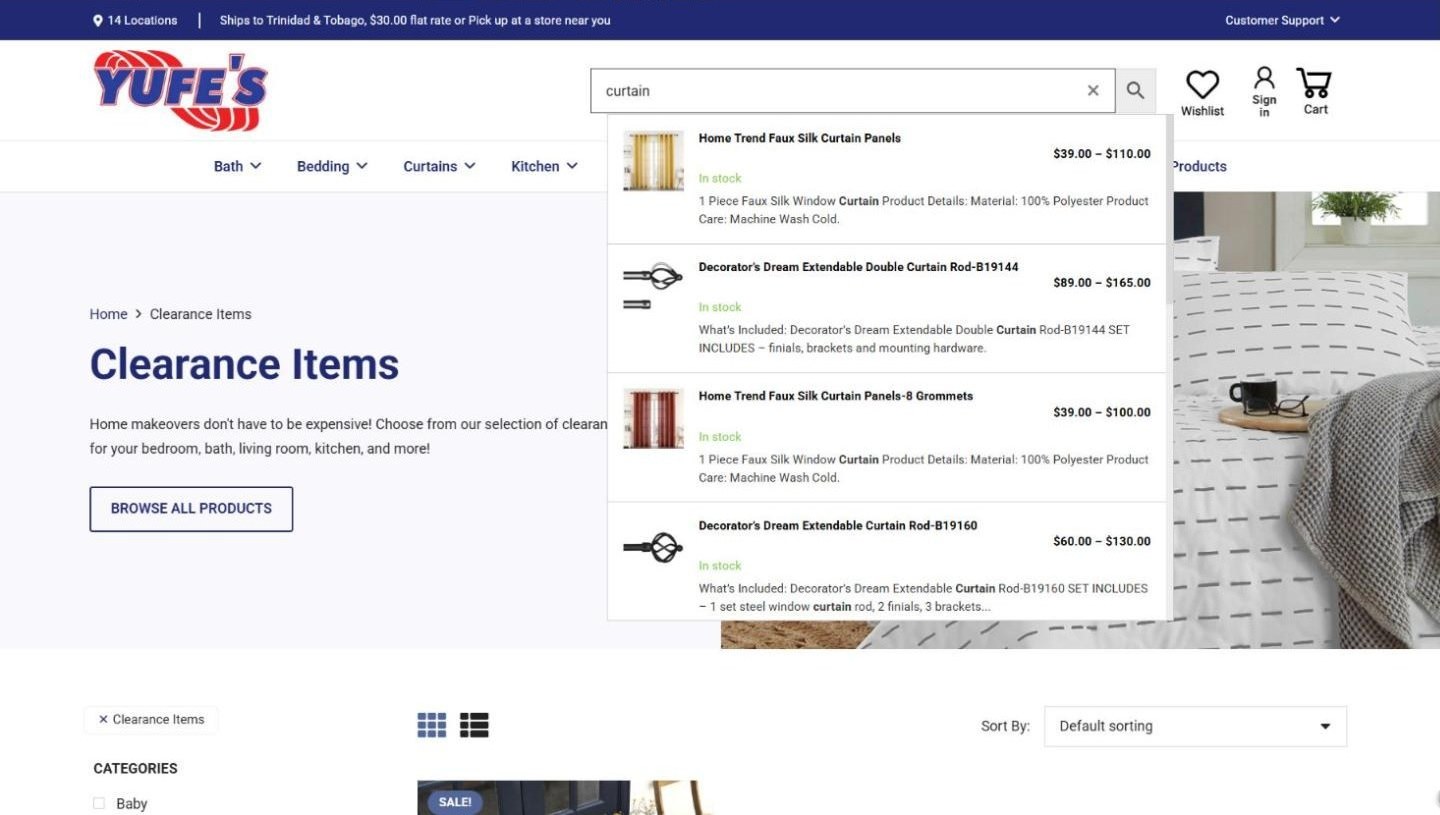Switch to list view icon
1440x815 pixels.
474,725
